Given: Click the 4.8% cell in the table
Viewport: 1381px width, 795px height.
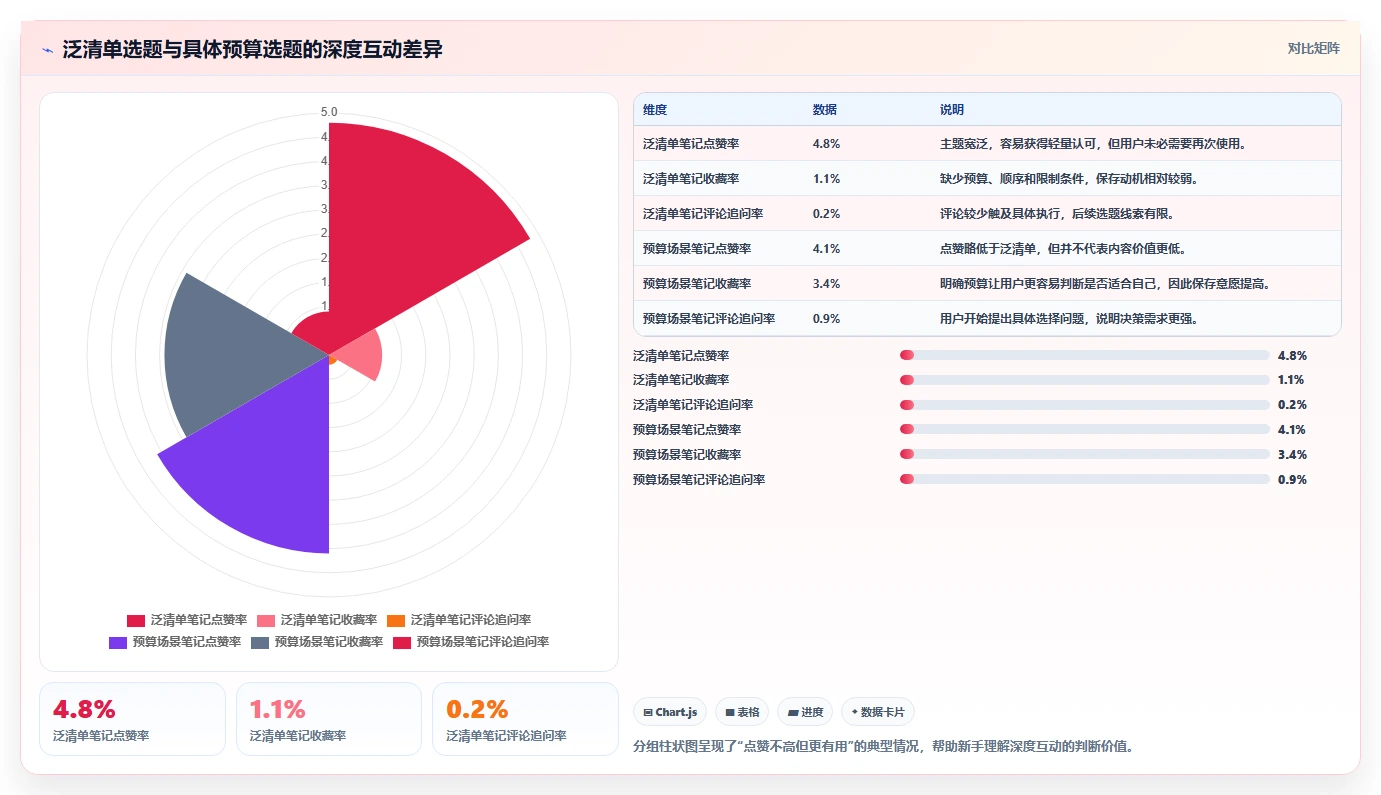Looking at the screenshot, I should coord(826,144).
